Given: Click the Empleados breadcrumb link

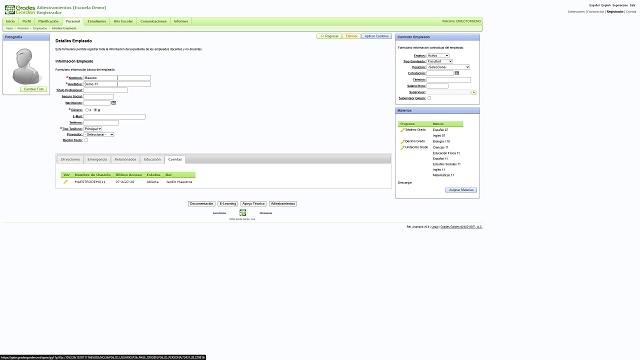Looking at the screenshot, I should pos(40,28).
